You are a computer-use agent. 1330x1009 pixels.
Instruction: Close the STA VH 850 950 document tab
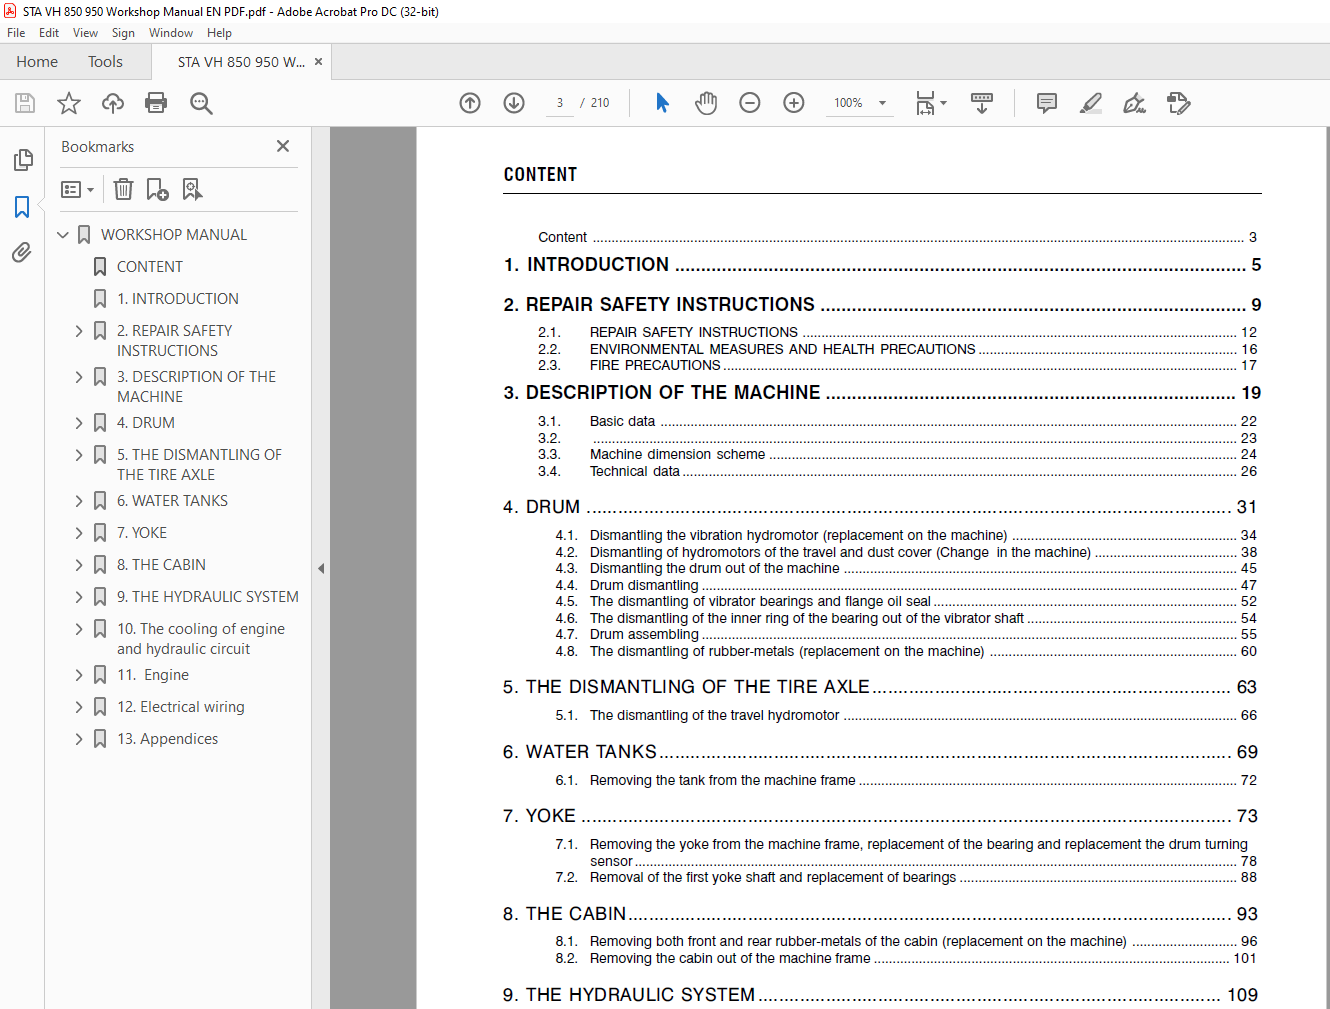point(318,62)
